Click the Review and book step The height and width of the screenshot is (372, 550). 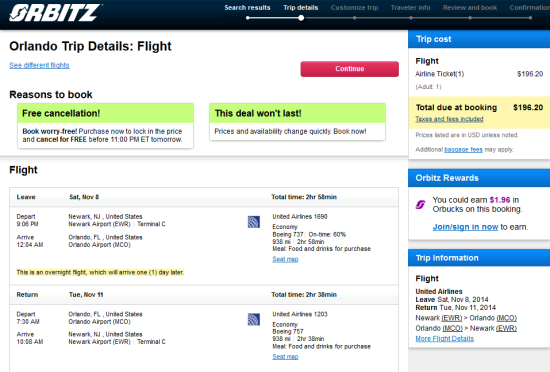(470, 8)
